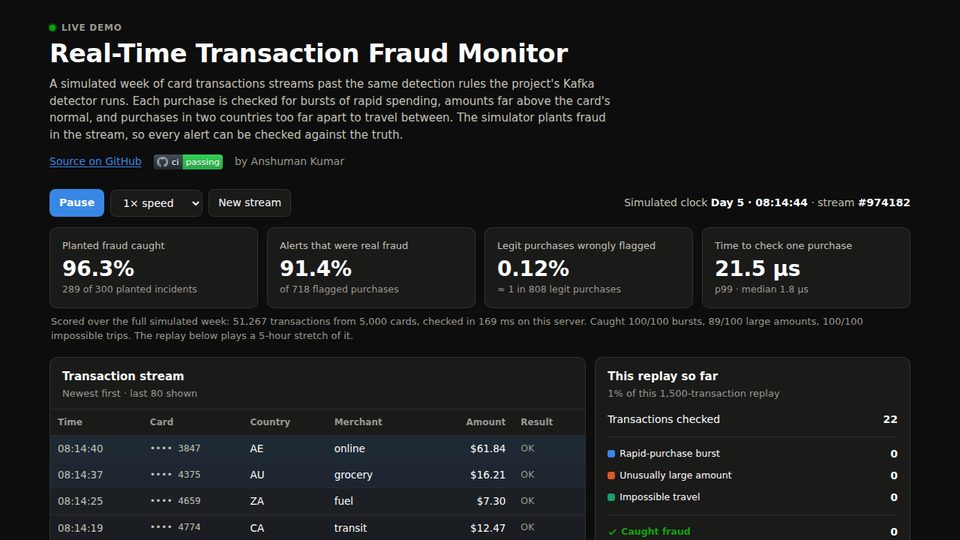This screenshot has width=960, height=540.
Task: Click the CA country cell
Action: point(257,528)
